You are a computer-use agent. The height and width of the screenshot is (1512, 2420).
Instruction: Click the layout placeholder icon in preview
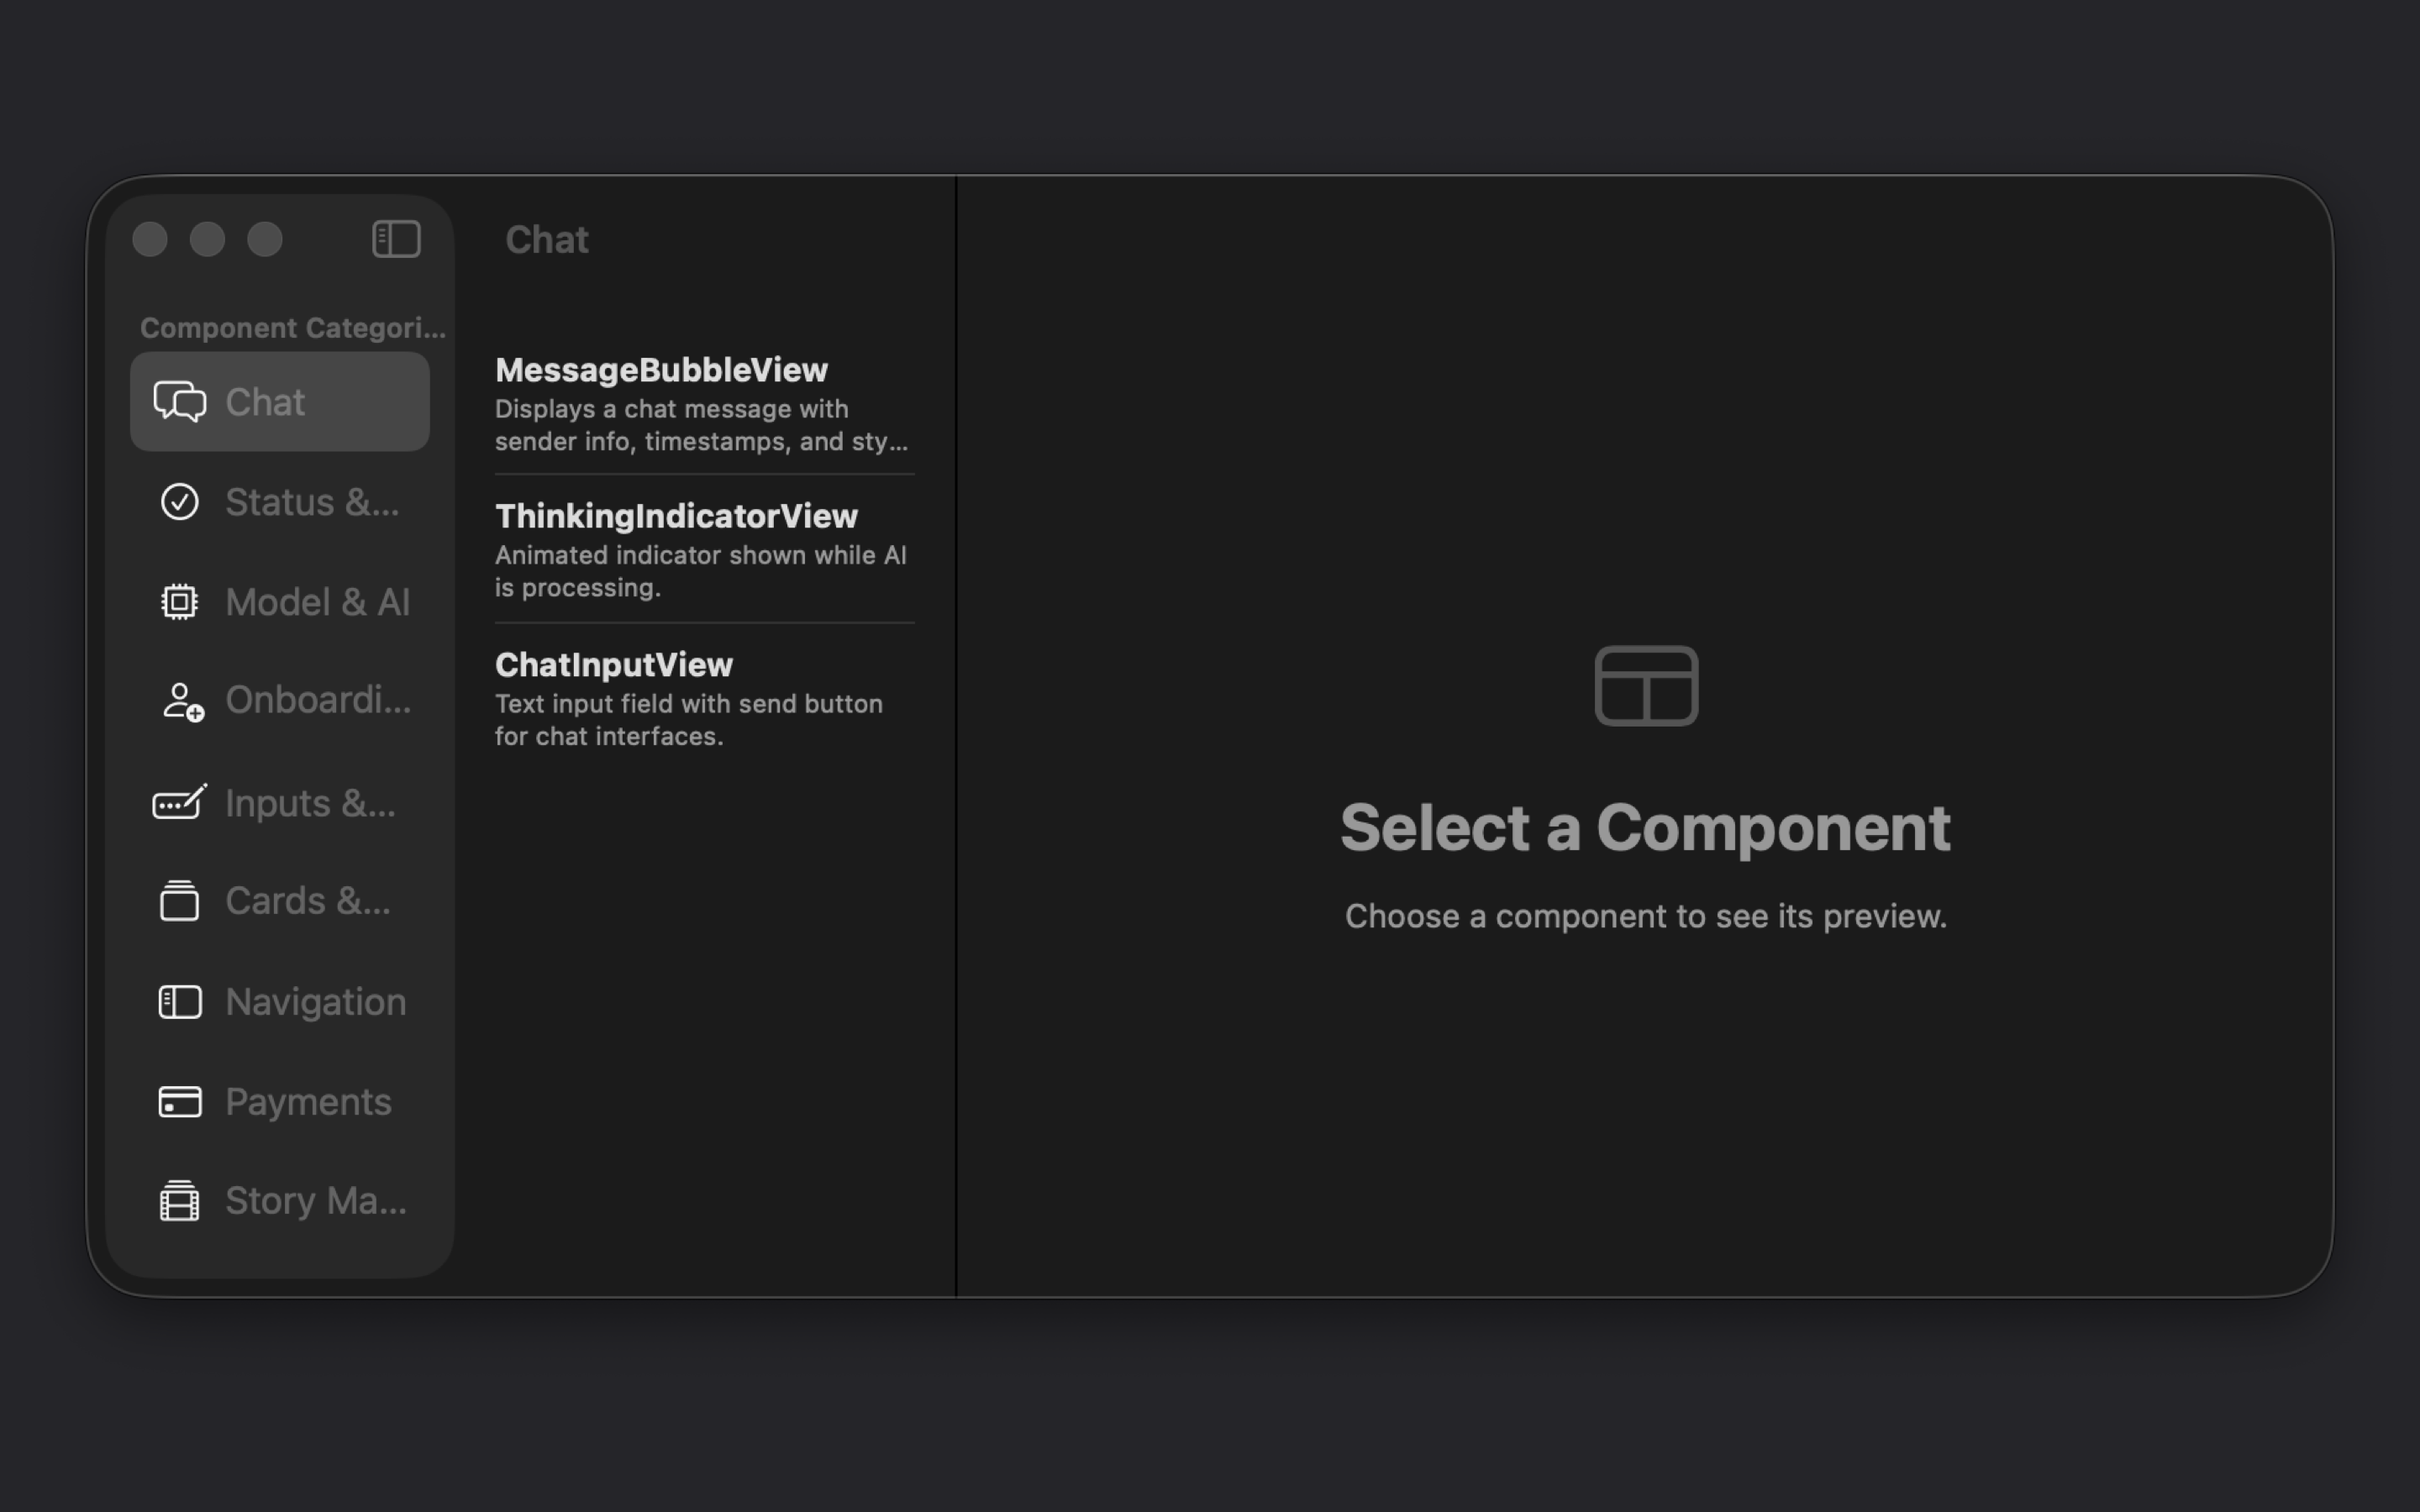tap(1646, 686)
